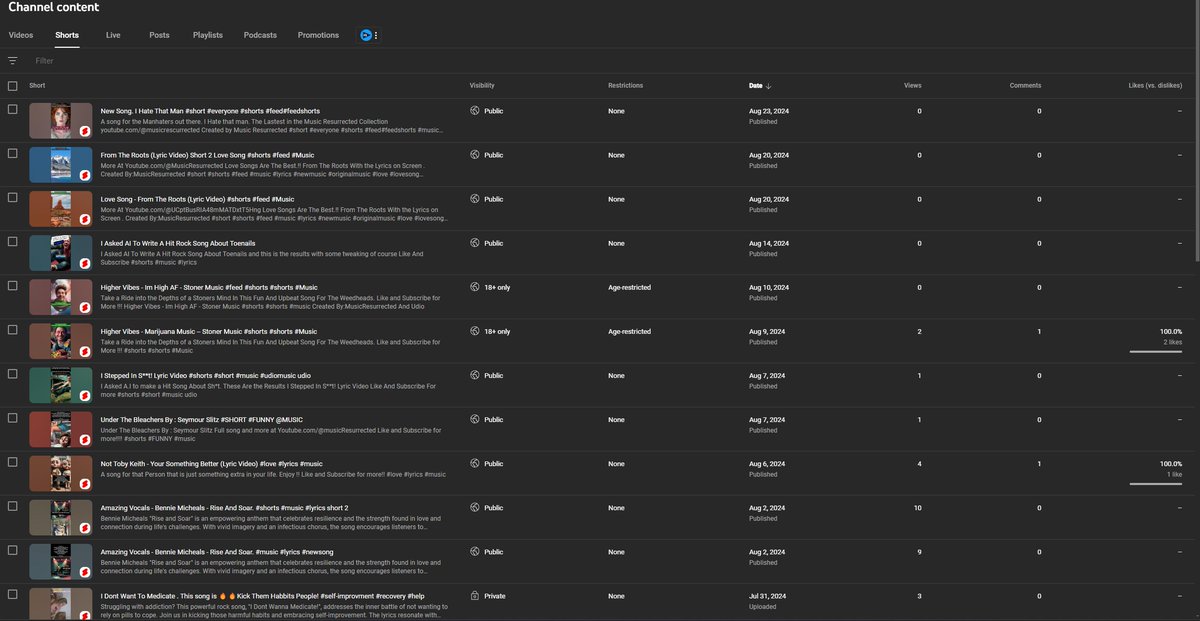The image size is (1200, 621).
Task: Check the I Dont Want To Medicate row
Action: pyautogui.click(x=12, y=593)
